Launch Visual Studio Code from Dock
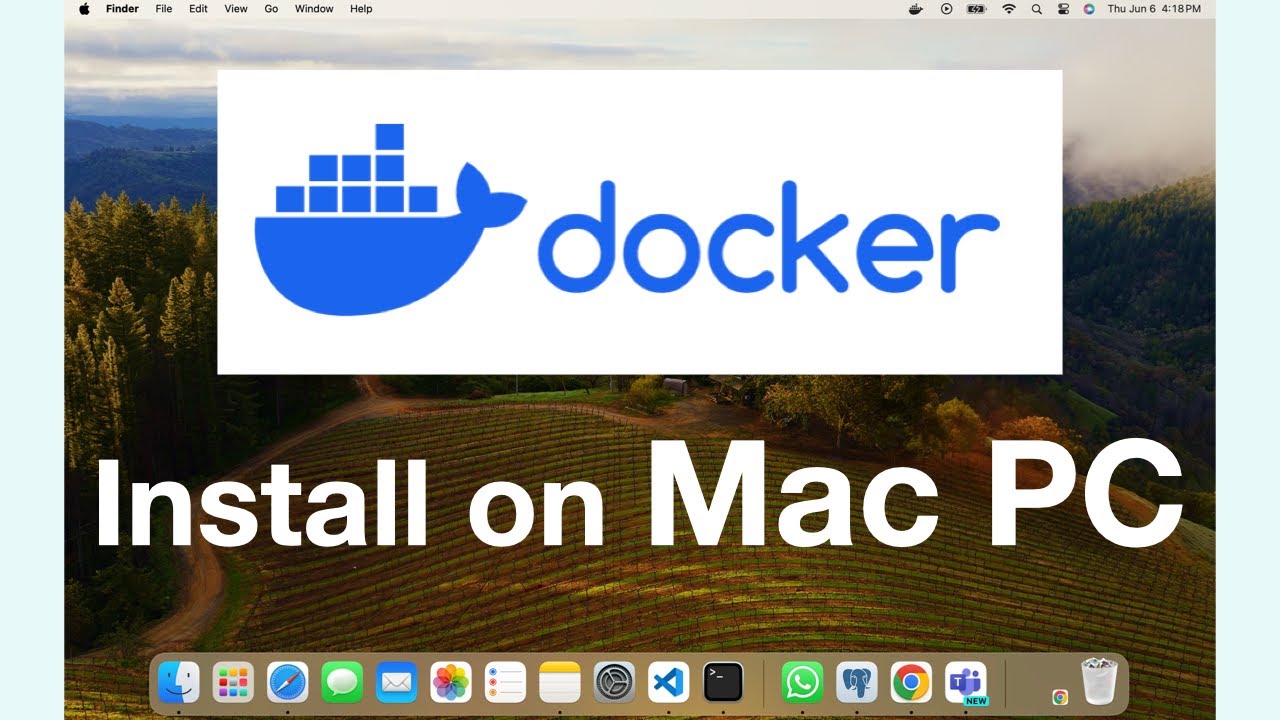 pos(668,683)
